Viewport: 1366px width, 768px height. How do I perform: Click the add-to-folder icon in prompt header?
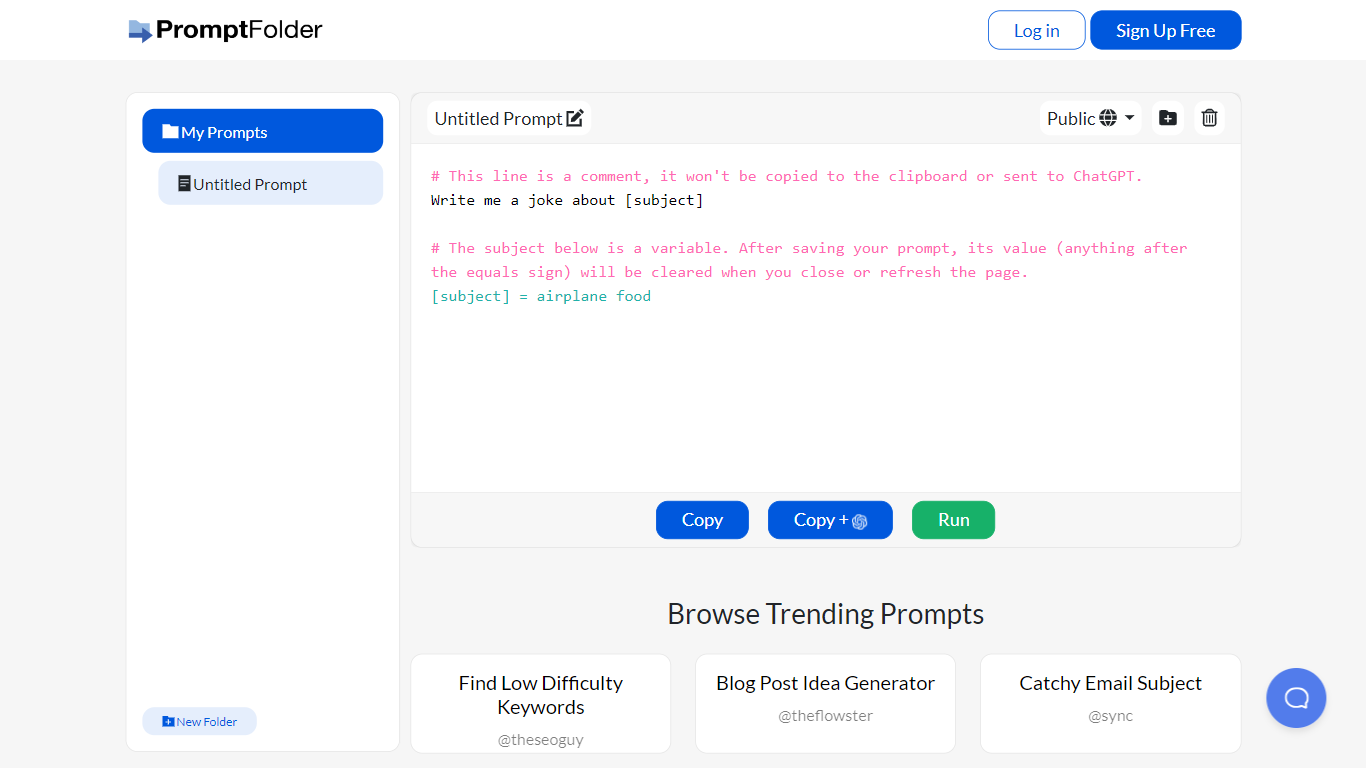(1167, 118)
